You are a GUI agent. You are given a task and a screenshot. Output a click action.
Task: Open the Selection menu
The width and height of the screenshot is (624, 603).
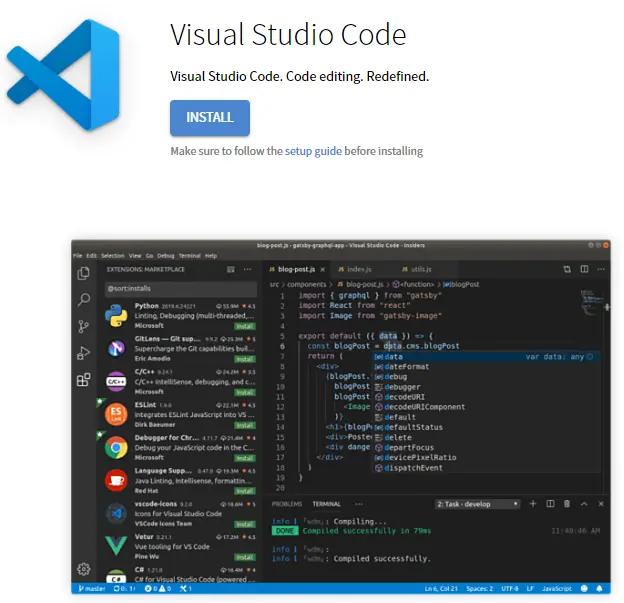(113, 256)
